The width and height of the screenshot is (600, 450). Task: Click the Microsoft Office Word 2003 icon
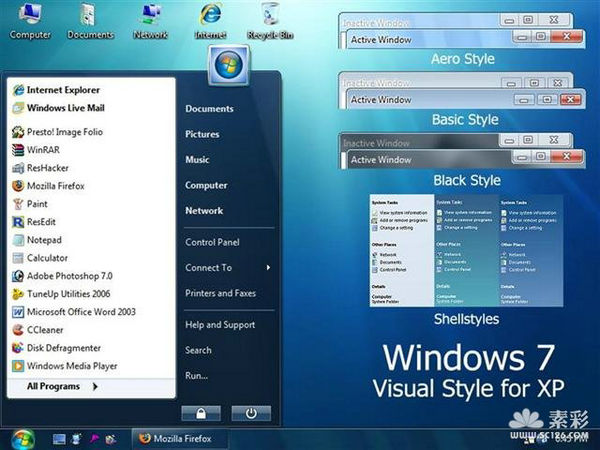coord(18,312)
